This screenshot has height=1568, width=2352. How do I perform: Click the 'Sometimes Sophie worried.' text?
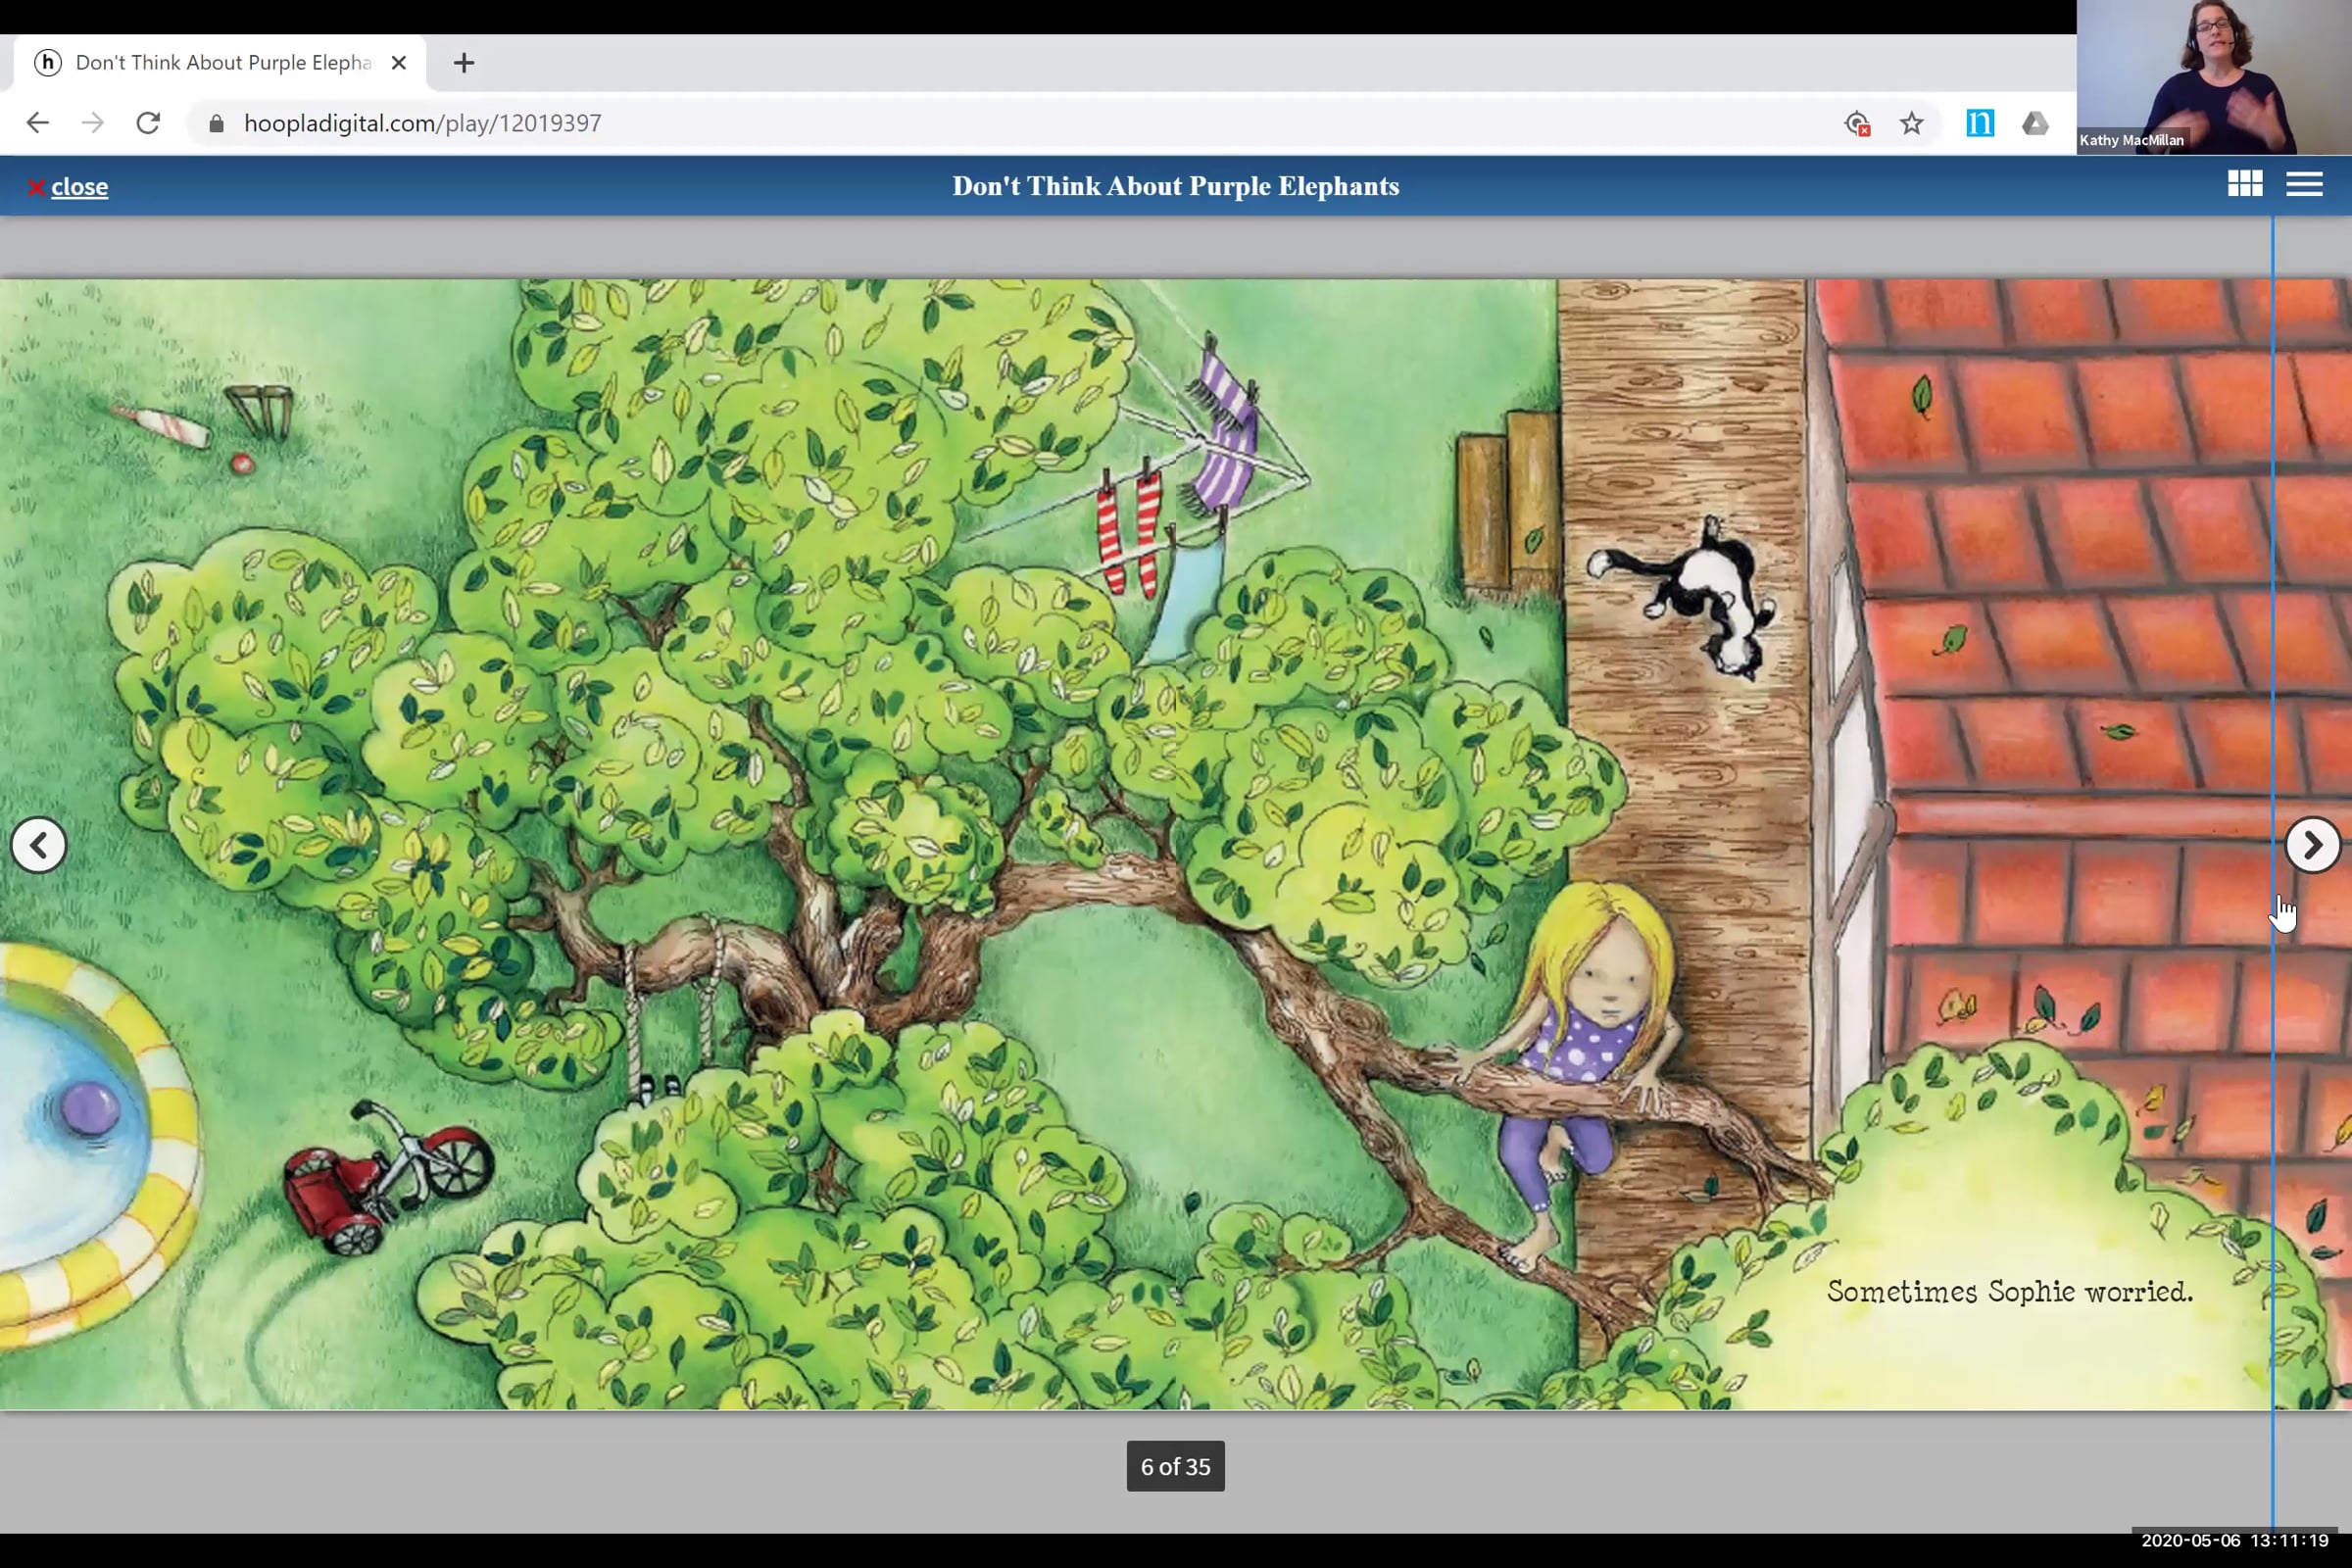(x=2010, y=1291)
